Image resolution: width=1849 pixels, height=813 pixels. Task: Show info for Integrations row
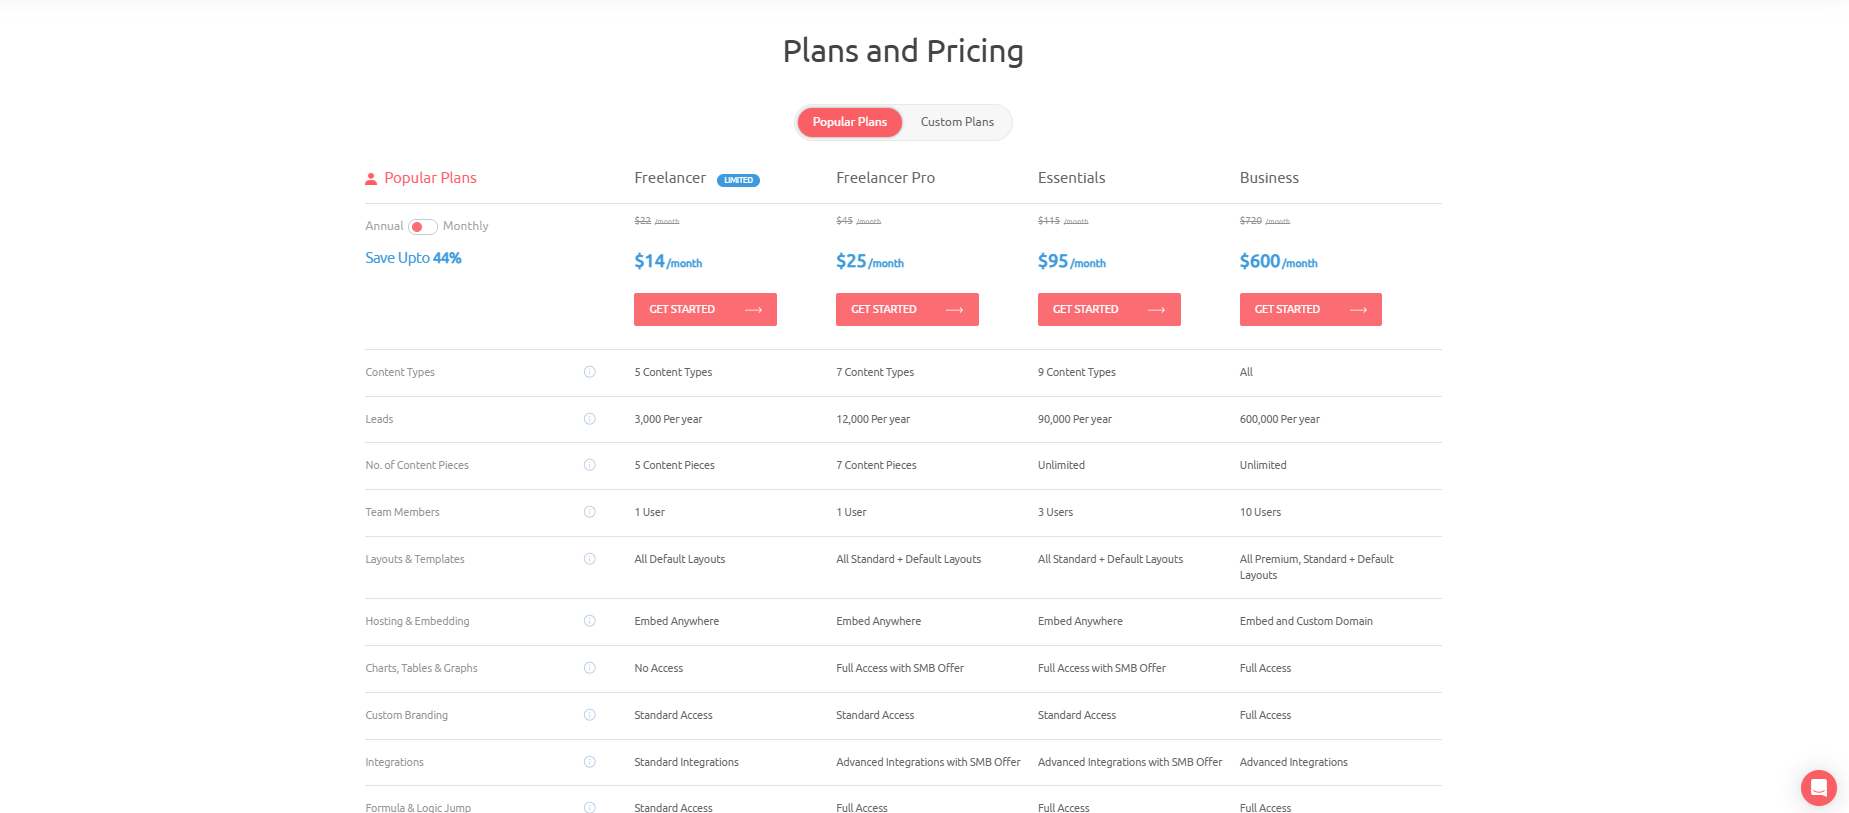(590, 762)
